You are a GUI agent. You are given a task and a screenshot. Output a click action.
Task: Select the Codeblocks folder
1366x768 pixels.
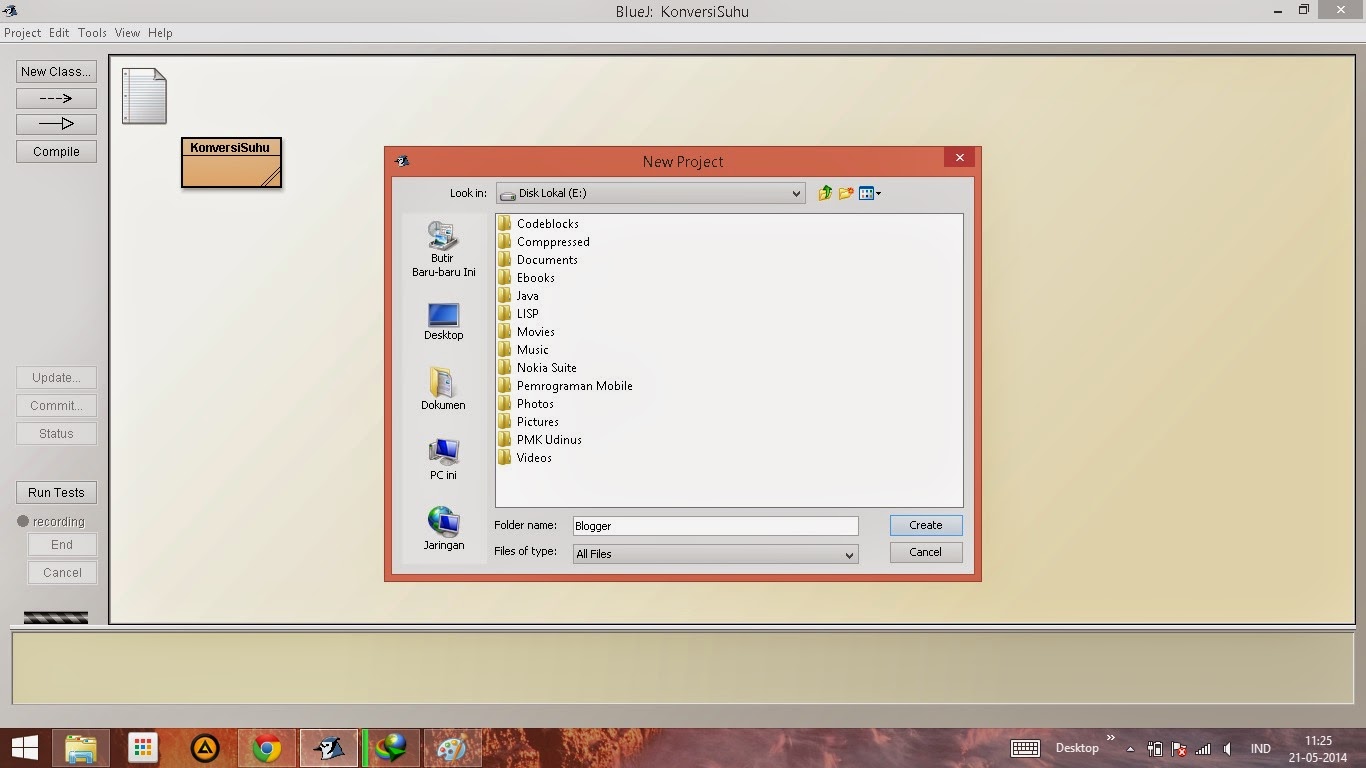click(538, 224)
